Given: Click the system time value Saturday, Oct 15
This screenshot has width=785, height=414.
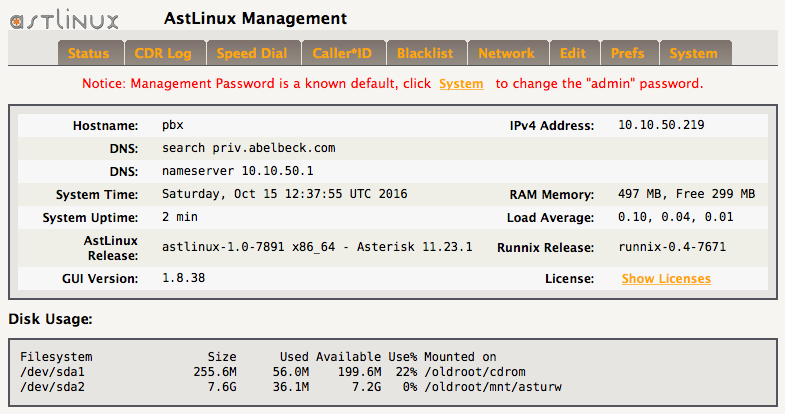Looking at the screenshot, I should pyautogui.click(x=284, y=194).
